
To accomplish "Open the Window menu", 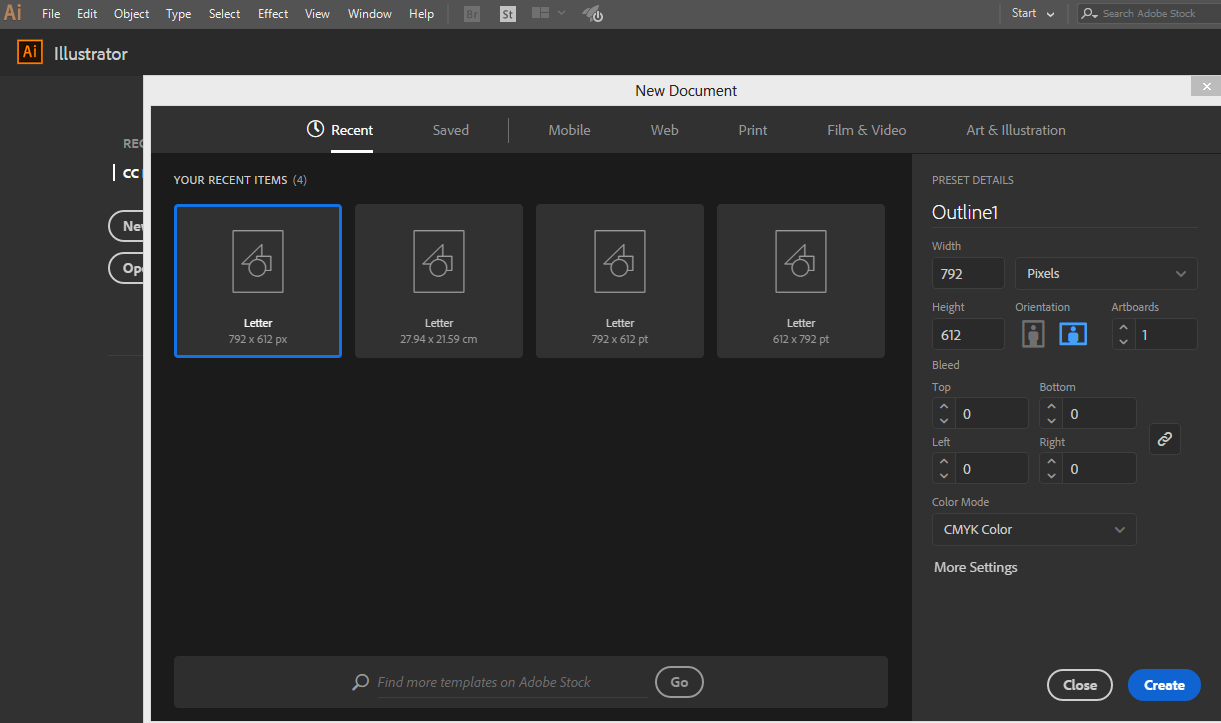I will coord(370,14).
